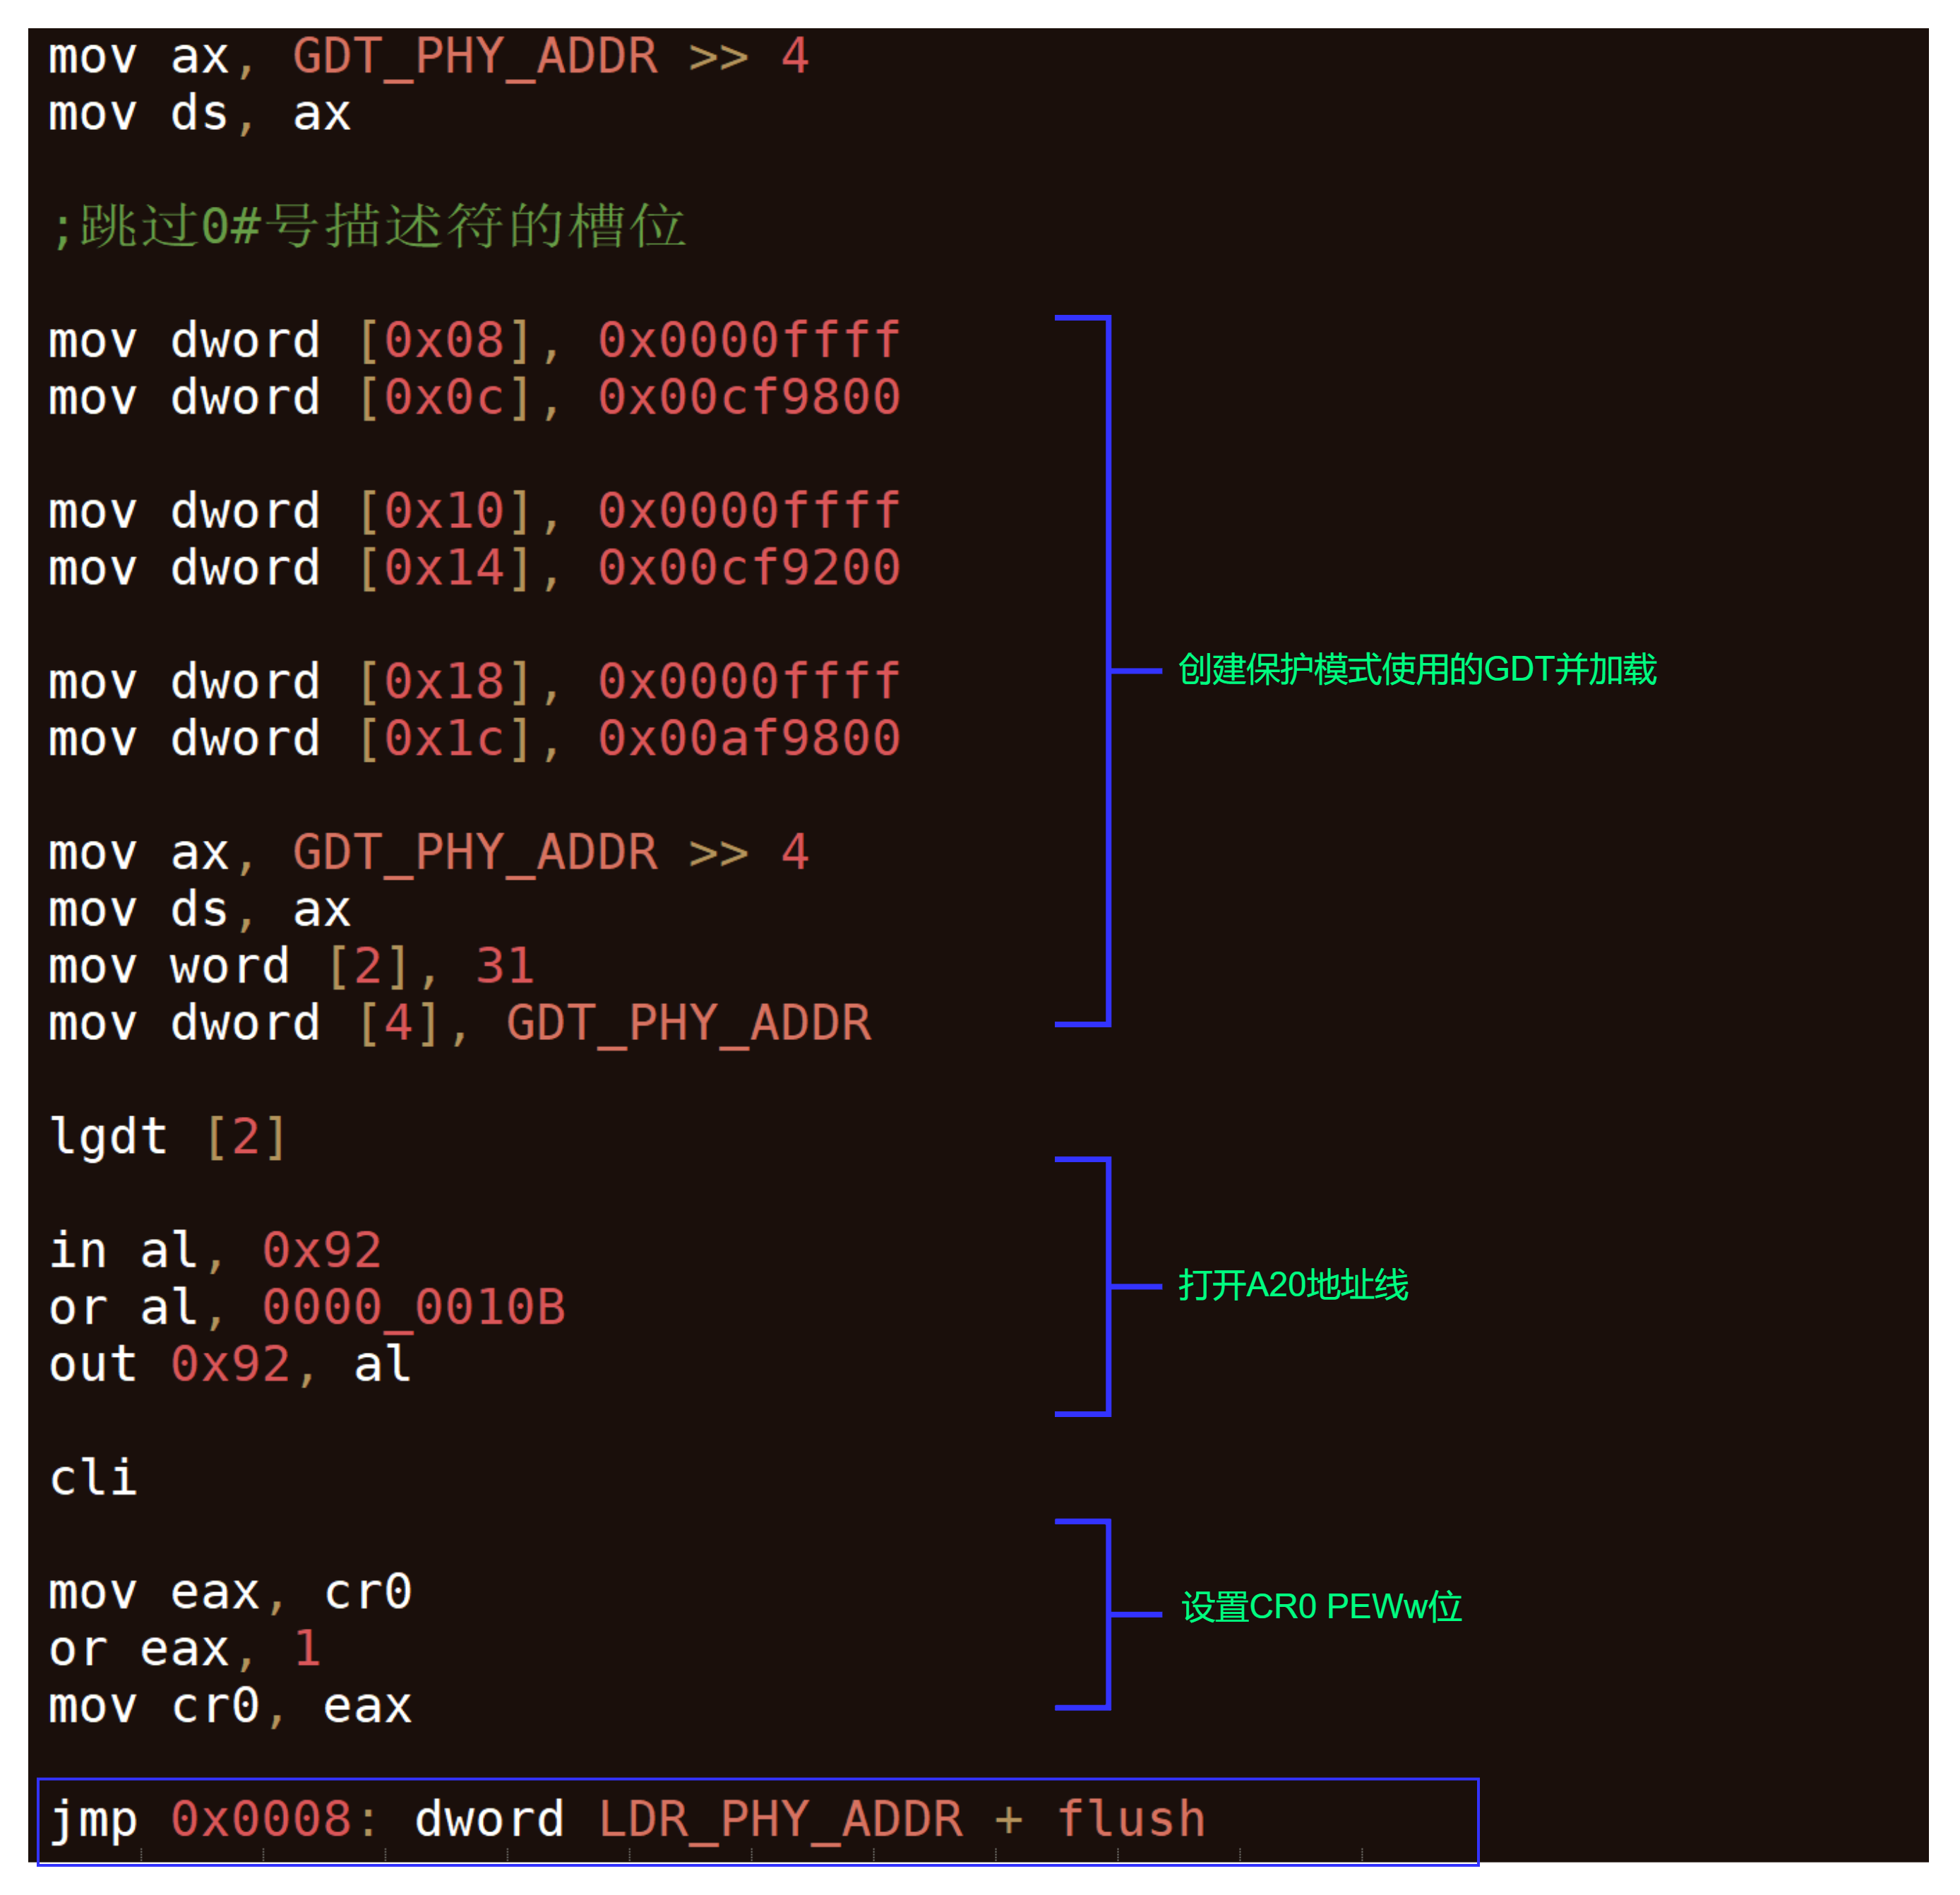Click the CR0 PE bit annotation label

[x=1320, y=1607]
